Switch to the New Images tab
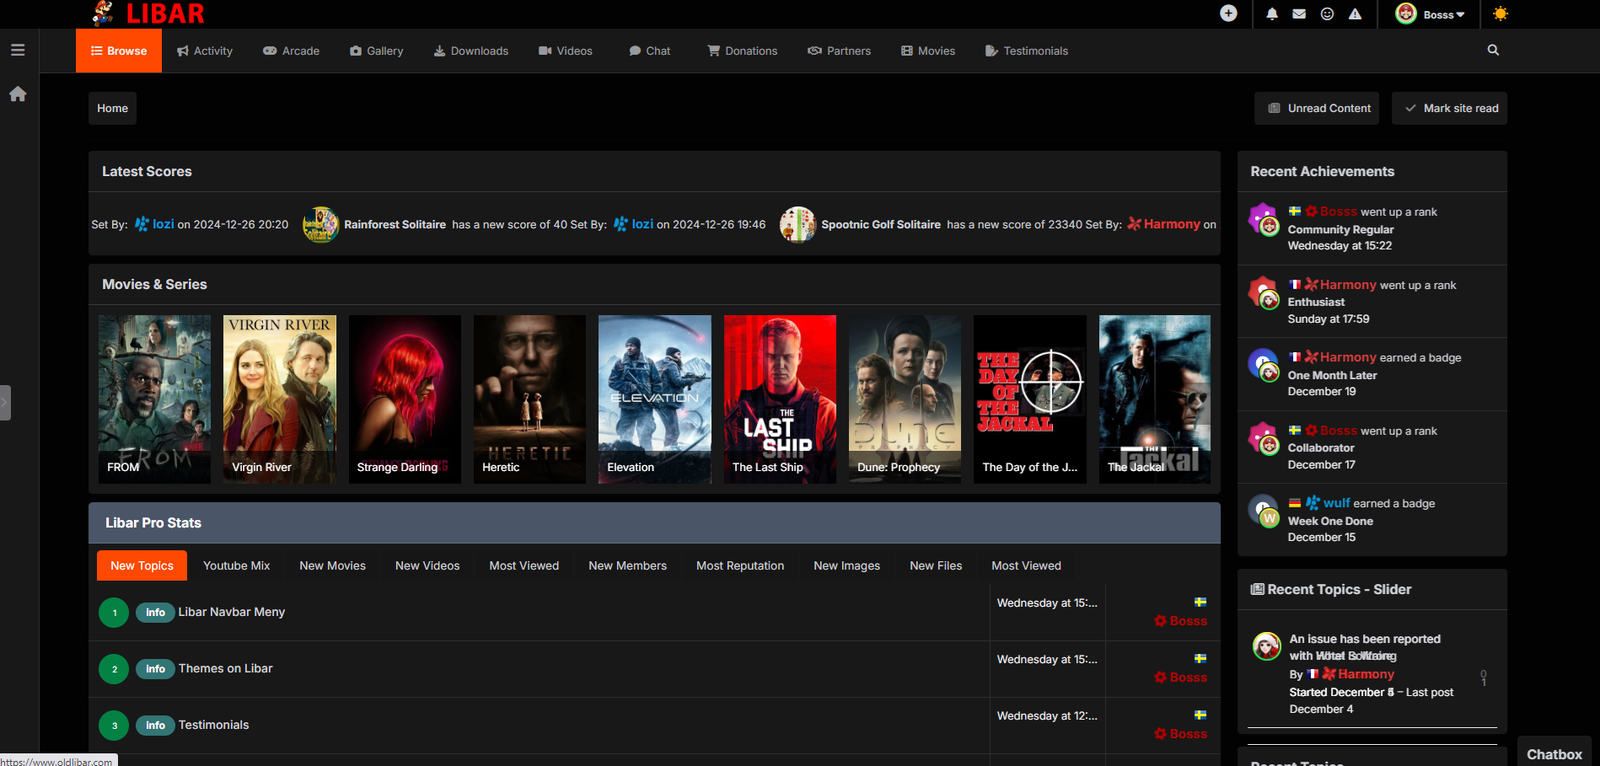Viewport: 1600px width, 766px height. coord(847,566)
